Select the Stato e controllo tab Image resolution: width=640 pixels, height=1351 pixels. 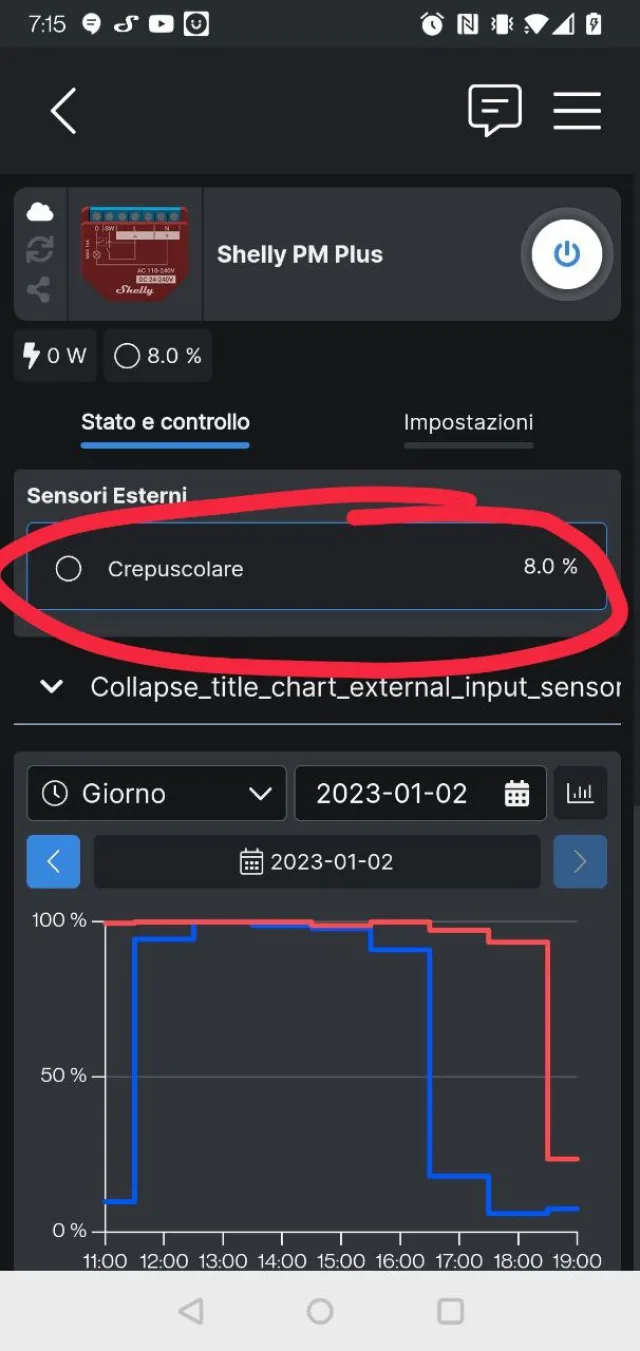[165, 422]
